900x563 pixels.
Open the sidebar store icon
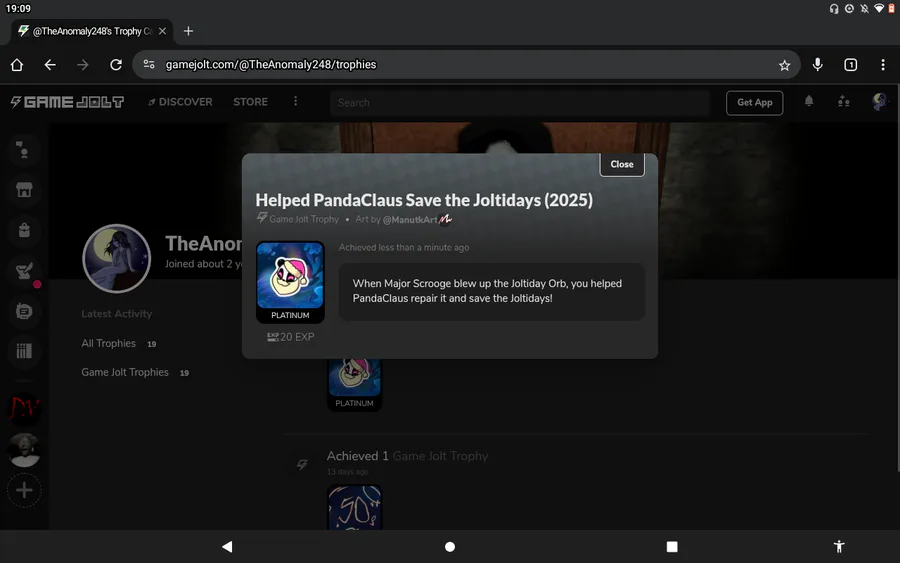tap(24, 190)
